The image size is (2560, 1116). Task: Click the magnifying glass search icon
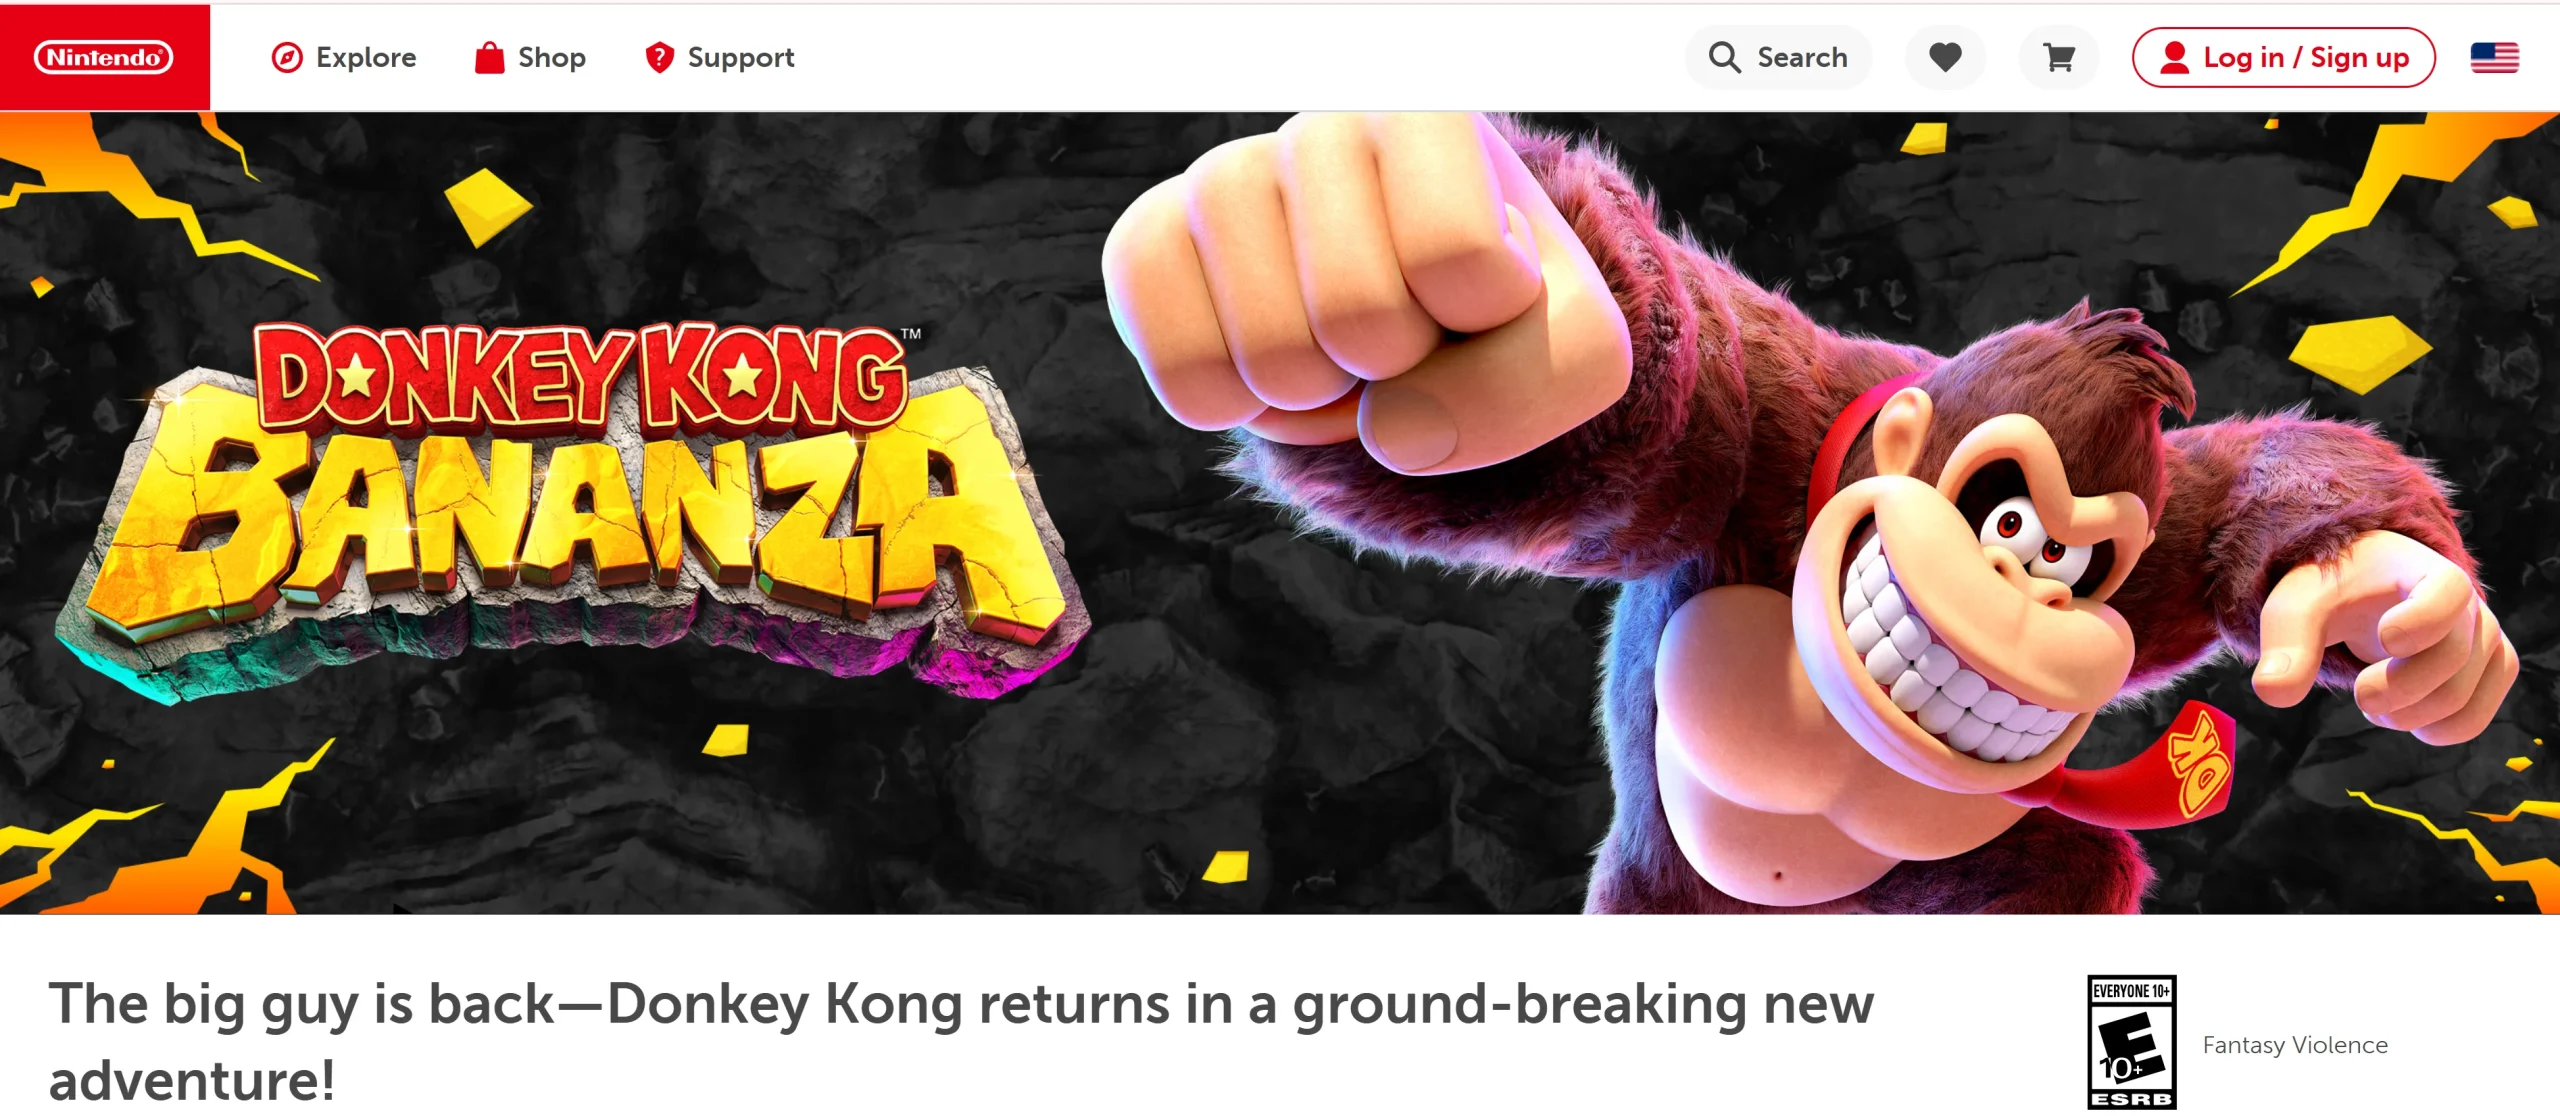click(x=1724, y=58)
